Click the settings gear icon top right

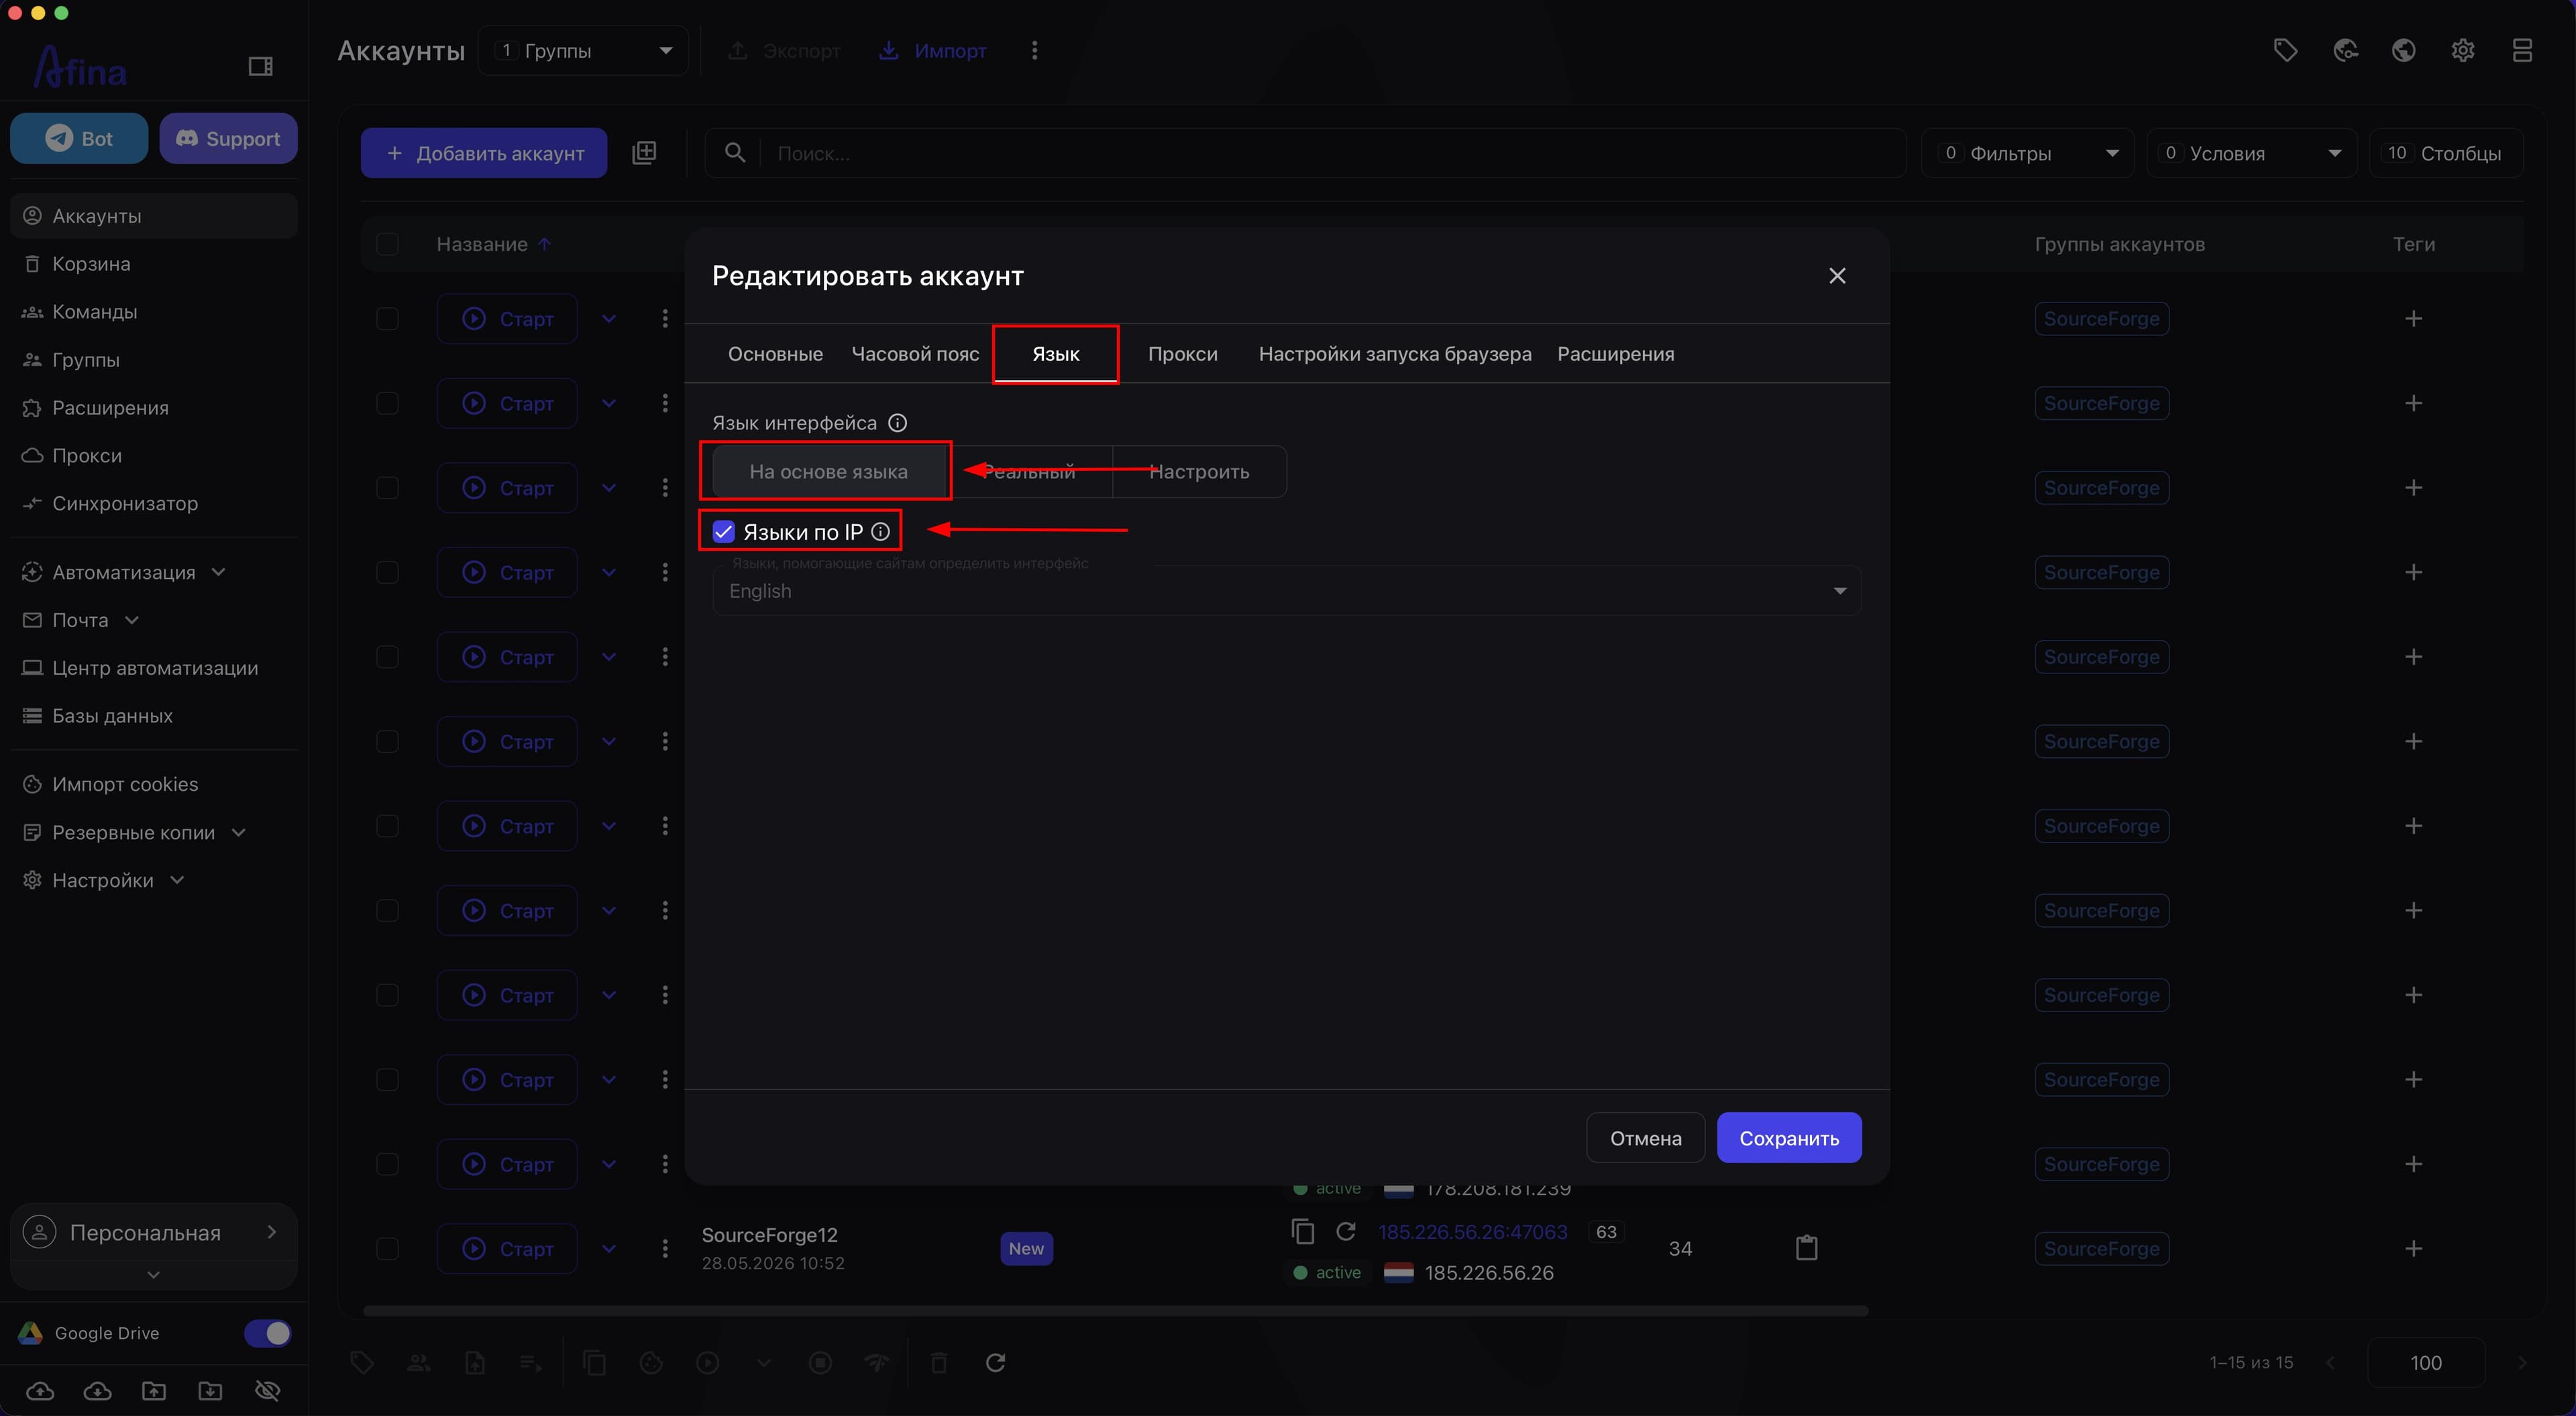[2463, 50]
